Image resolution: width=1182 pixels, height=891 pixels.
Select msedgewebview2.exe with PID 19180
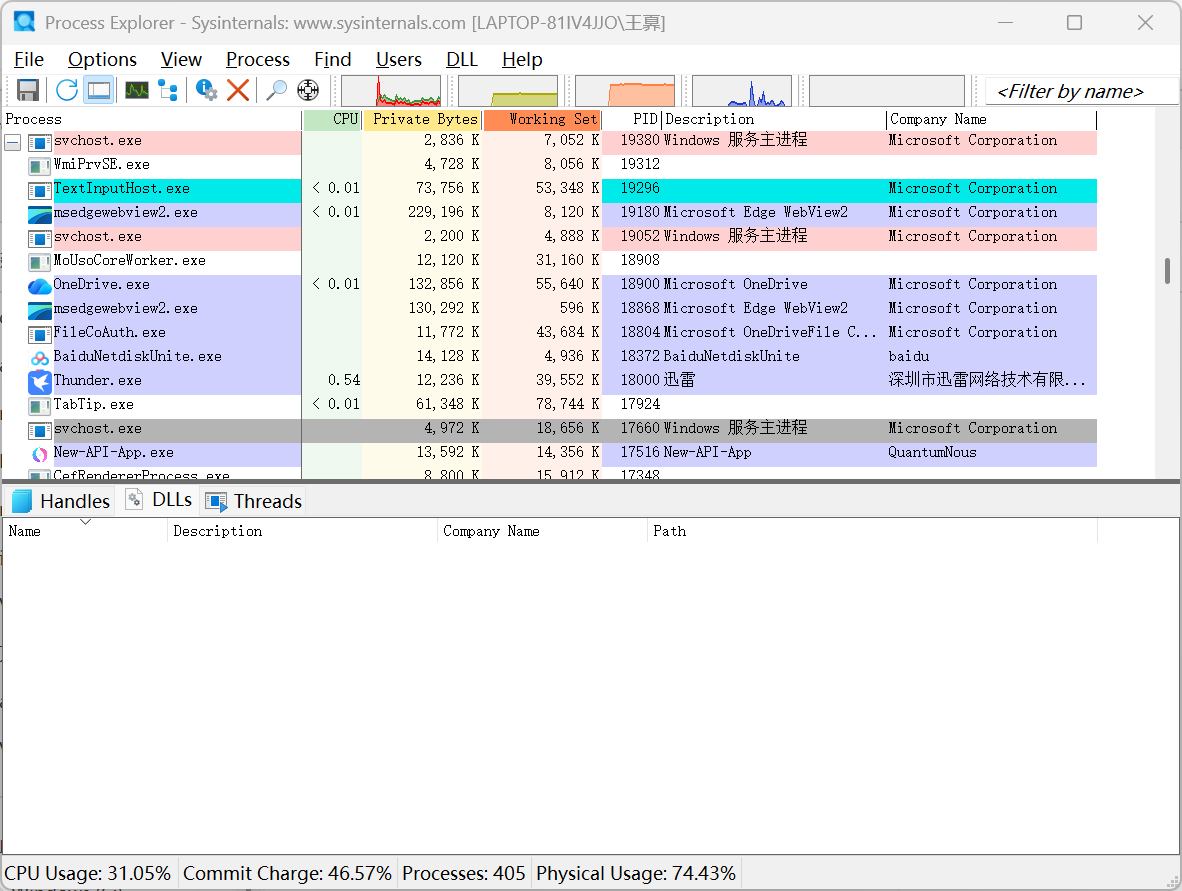(550, 213)
